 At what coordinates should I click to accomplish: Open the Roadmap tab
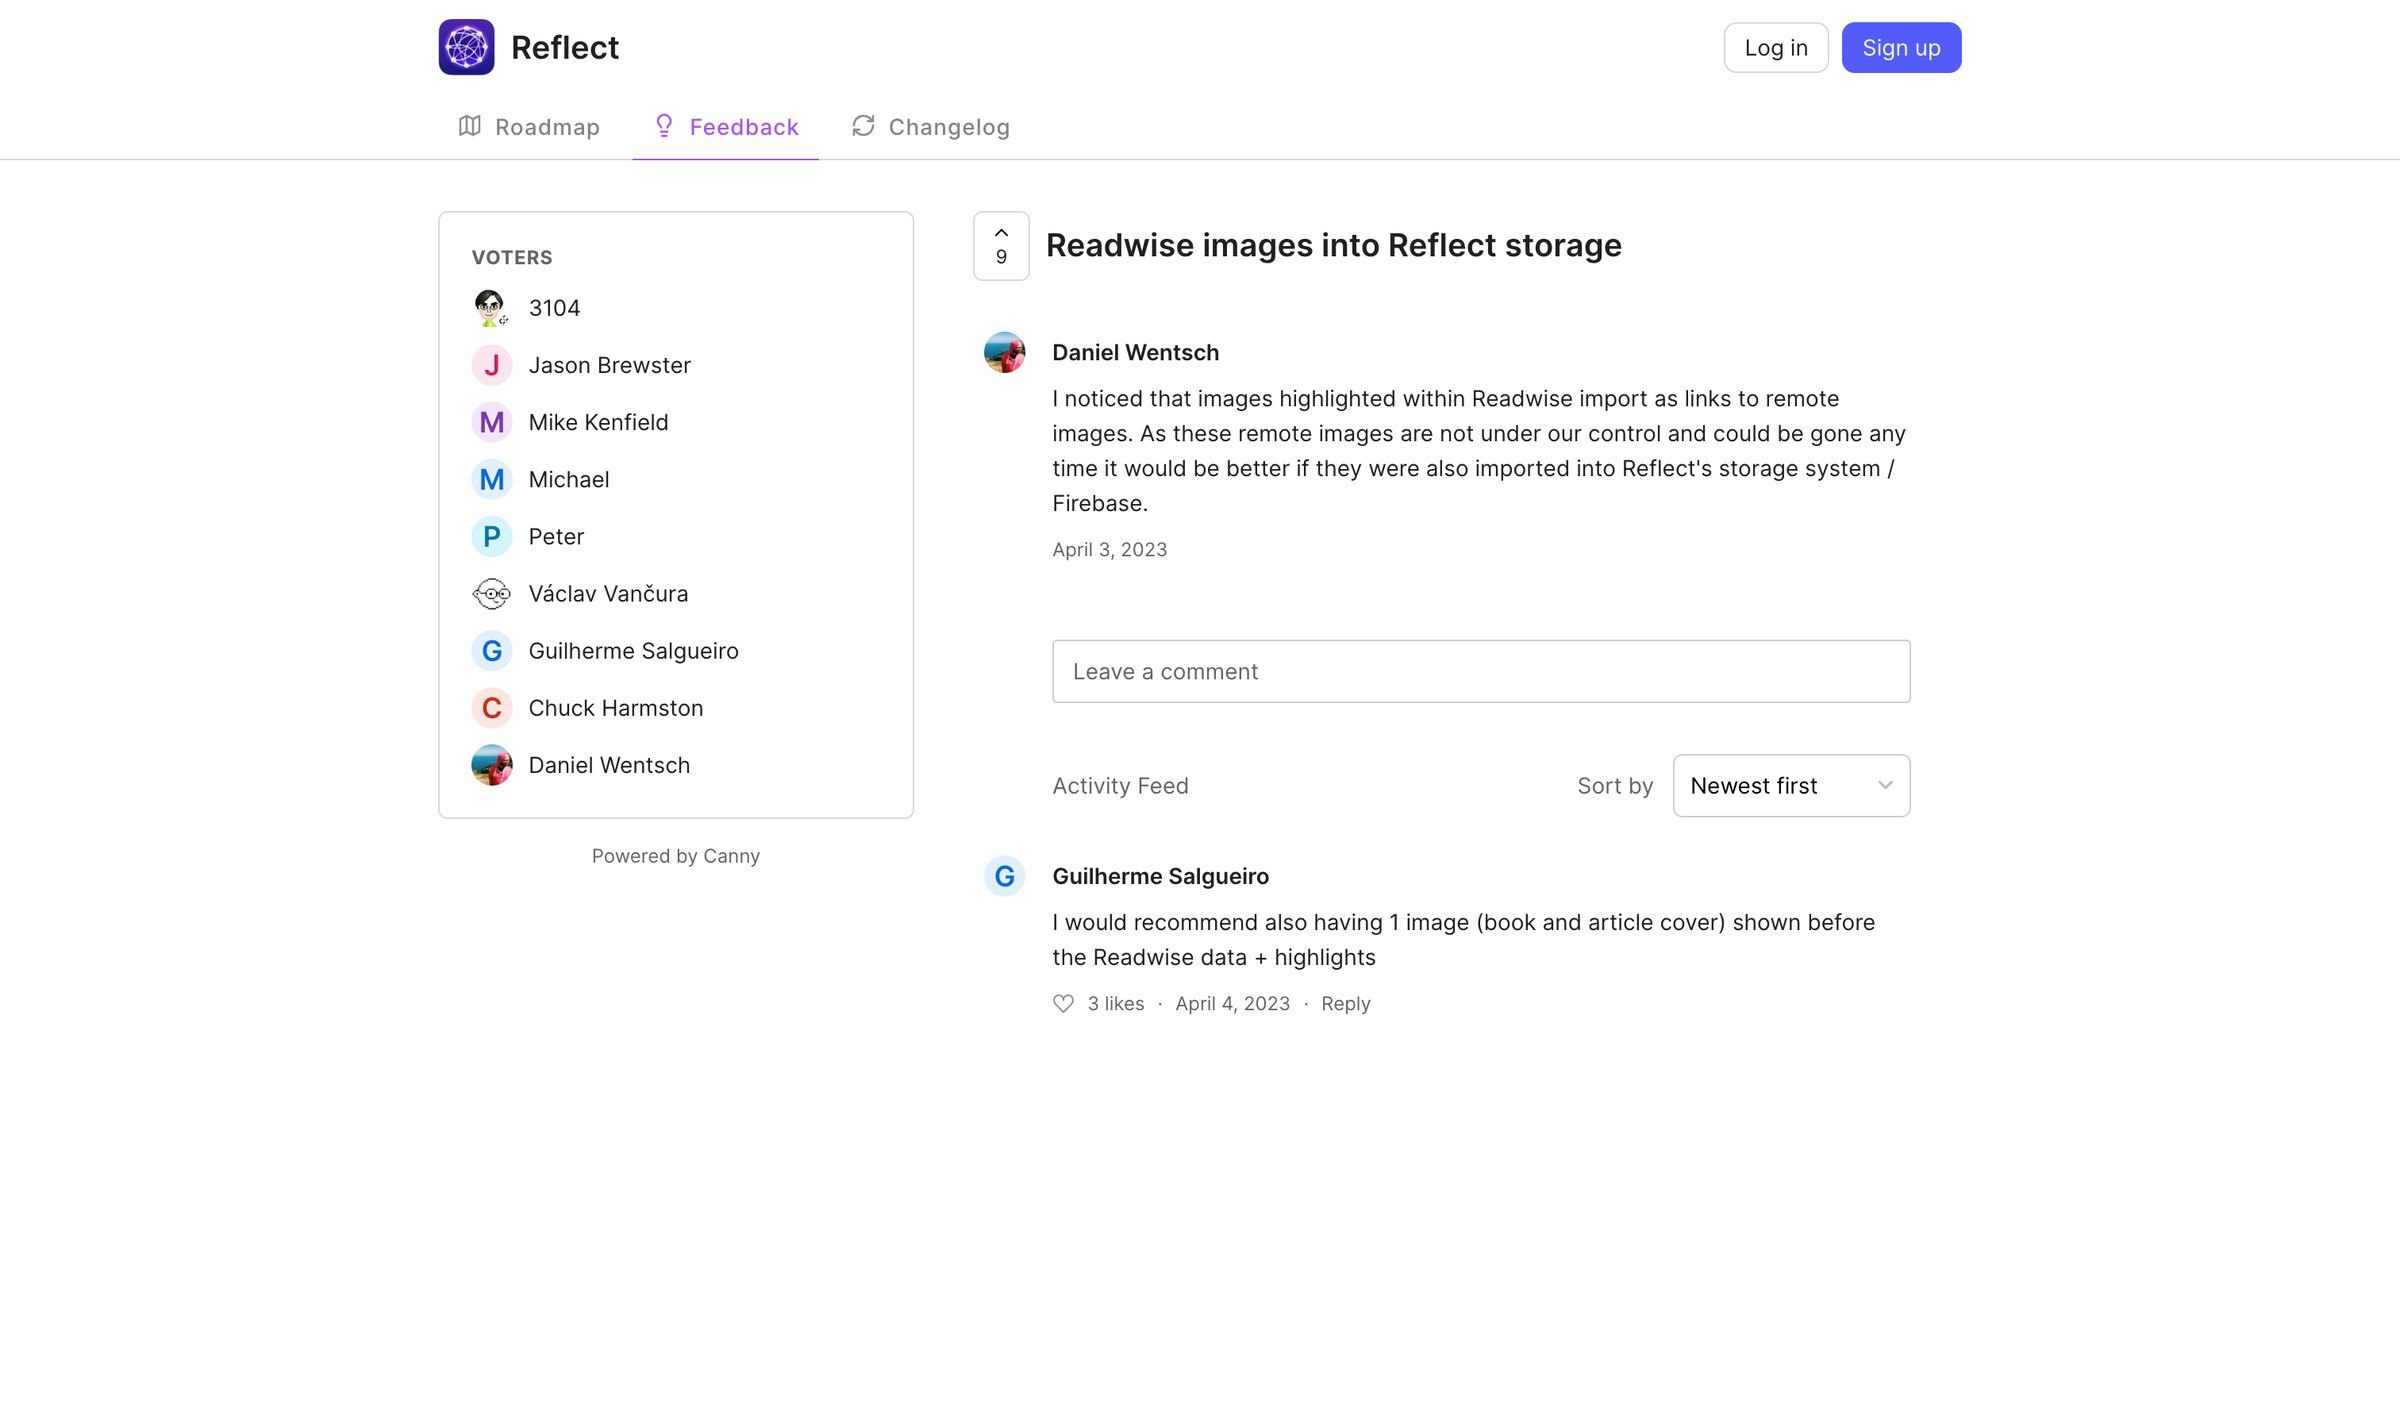[529, 127]
